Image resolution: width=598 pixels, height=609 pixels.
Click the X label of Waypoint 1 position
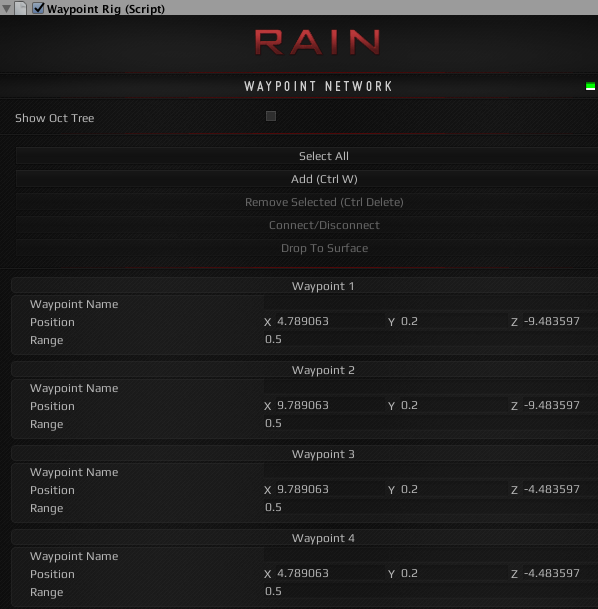click(268, 322)
